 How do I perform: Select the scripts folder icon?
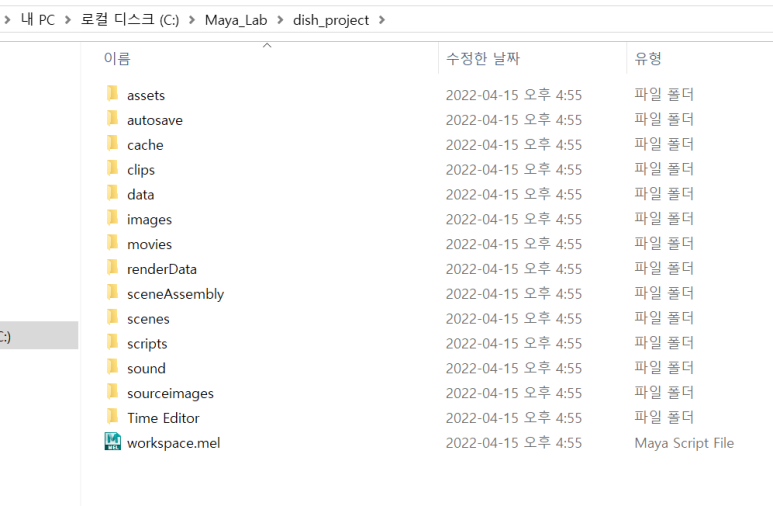pyautogui.click(x=112, y=342)
